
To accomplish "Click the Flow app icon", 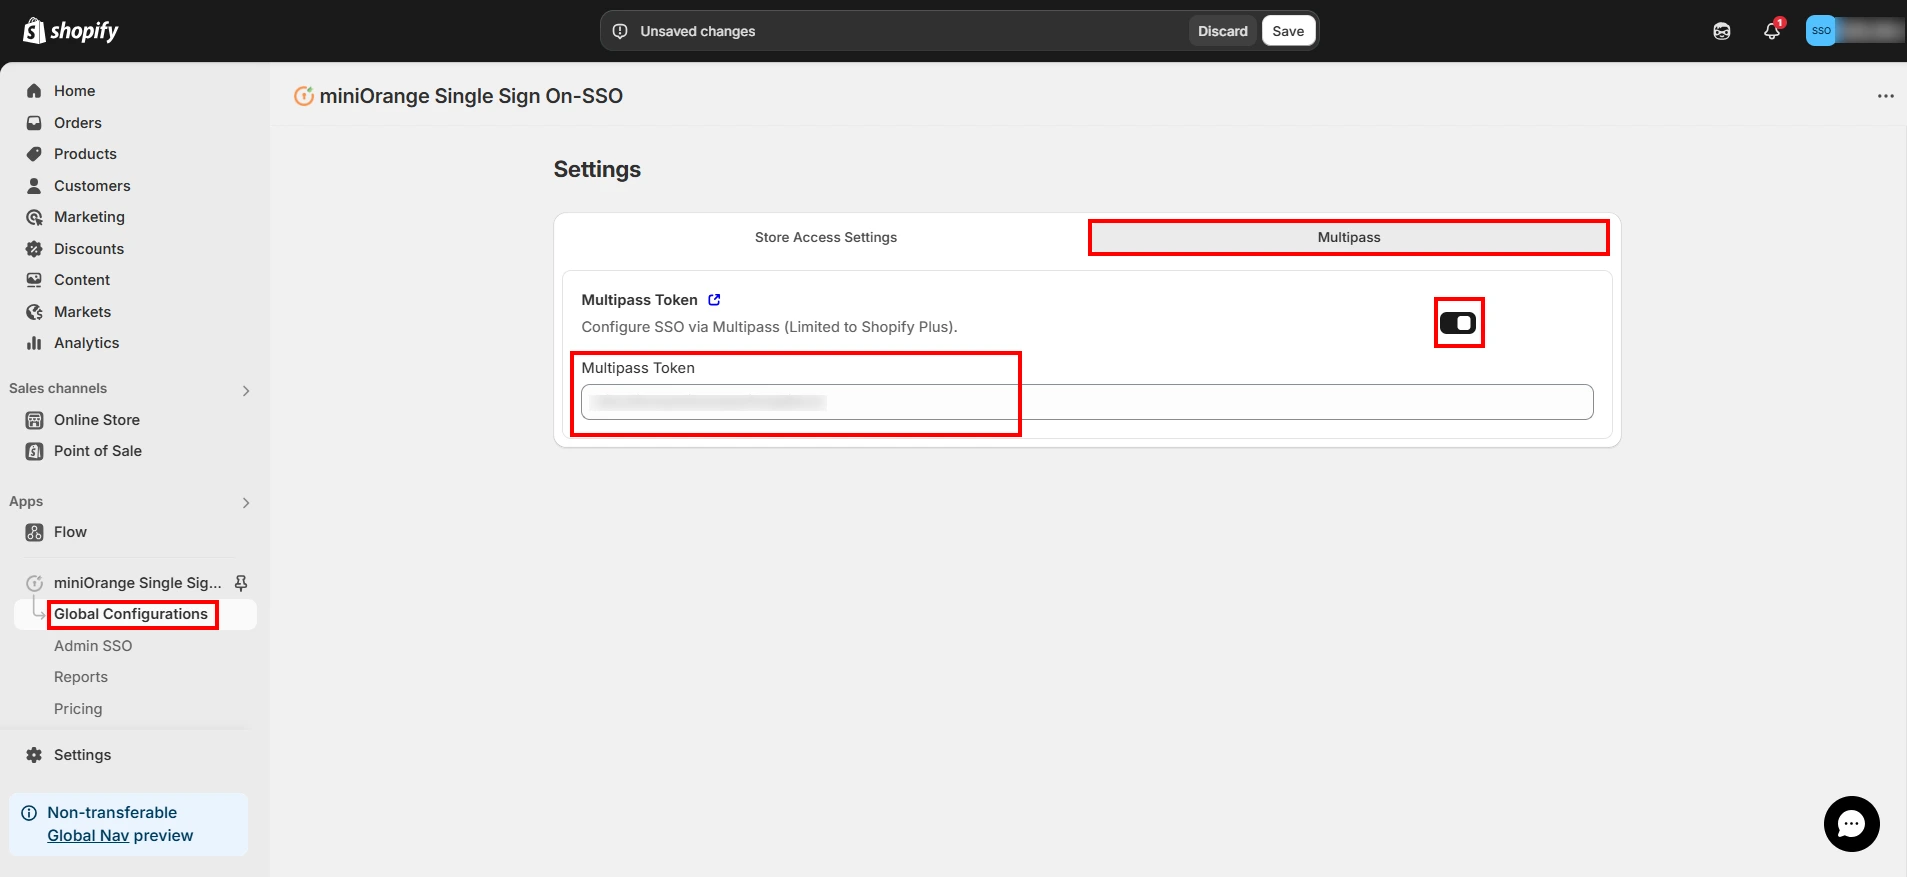I will pos(34,532).
